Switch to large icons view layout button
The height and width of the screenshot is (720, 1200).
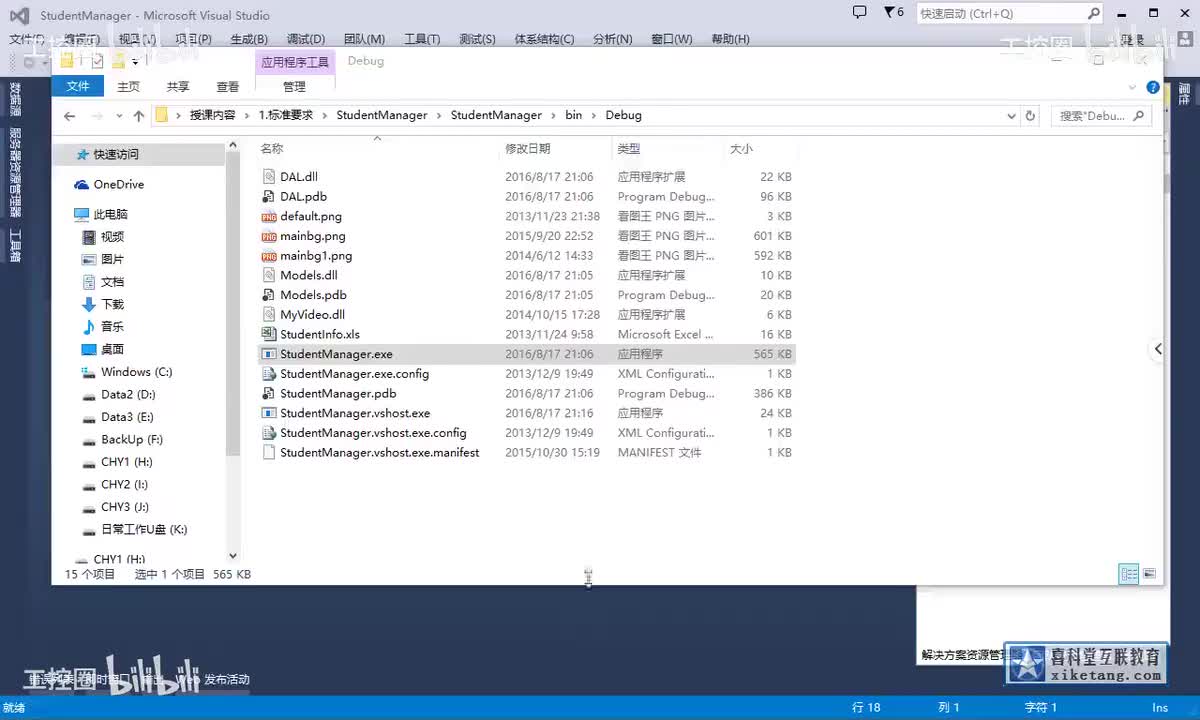point(1150,574)
